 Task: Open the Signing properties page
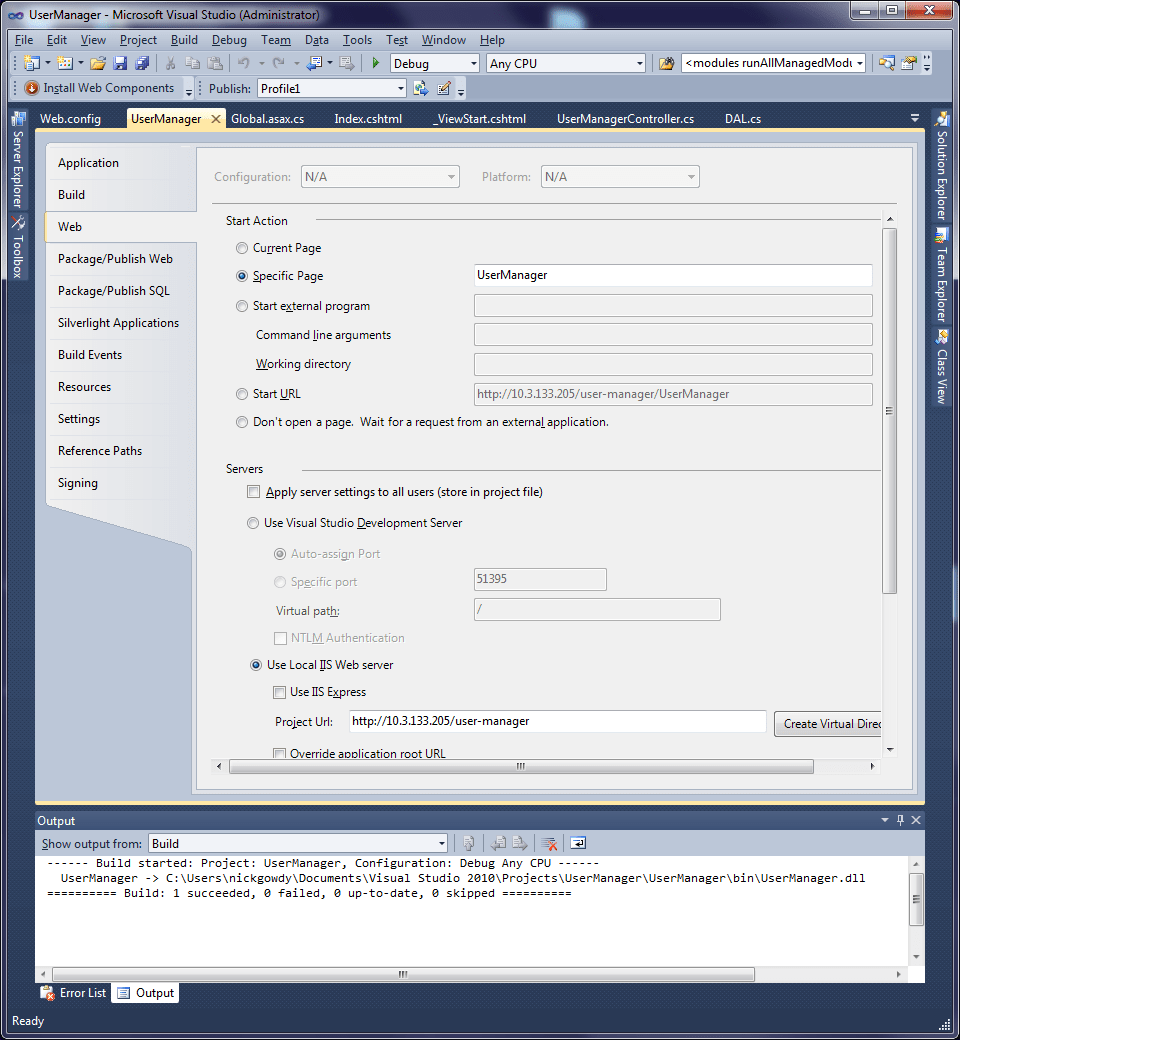(x=78, y=483)
